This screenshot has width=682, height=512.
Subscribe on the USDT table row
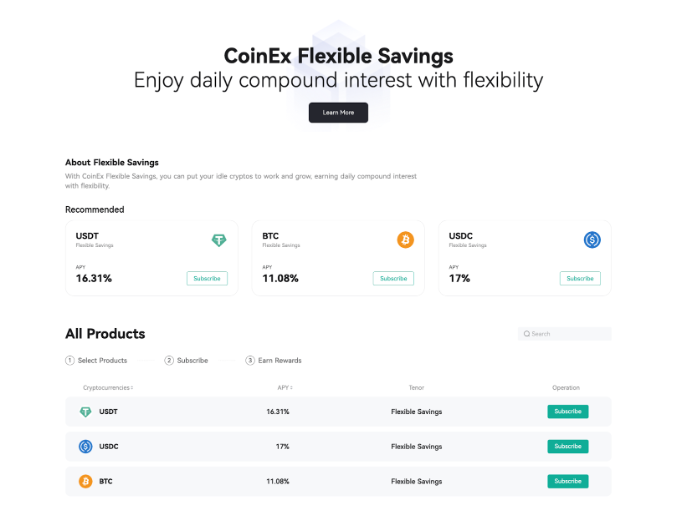click(568, 412)
